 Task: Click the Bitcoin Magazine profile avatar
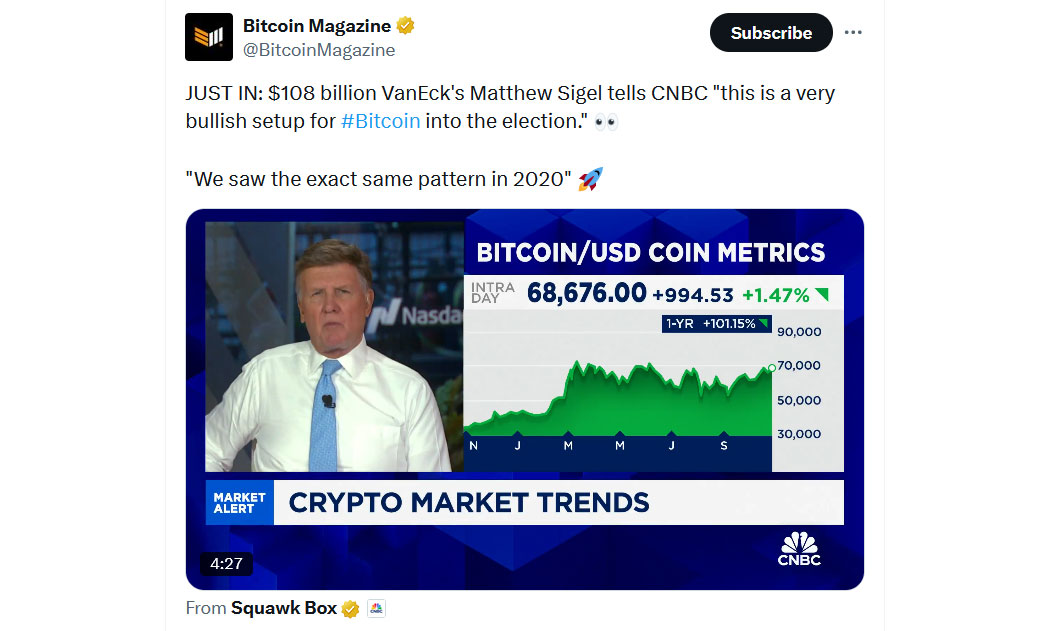coord(209,37)
